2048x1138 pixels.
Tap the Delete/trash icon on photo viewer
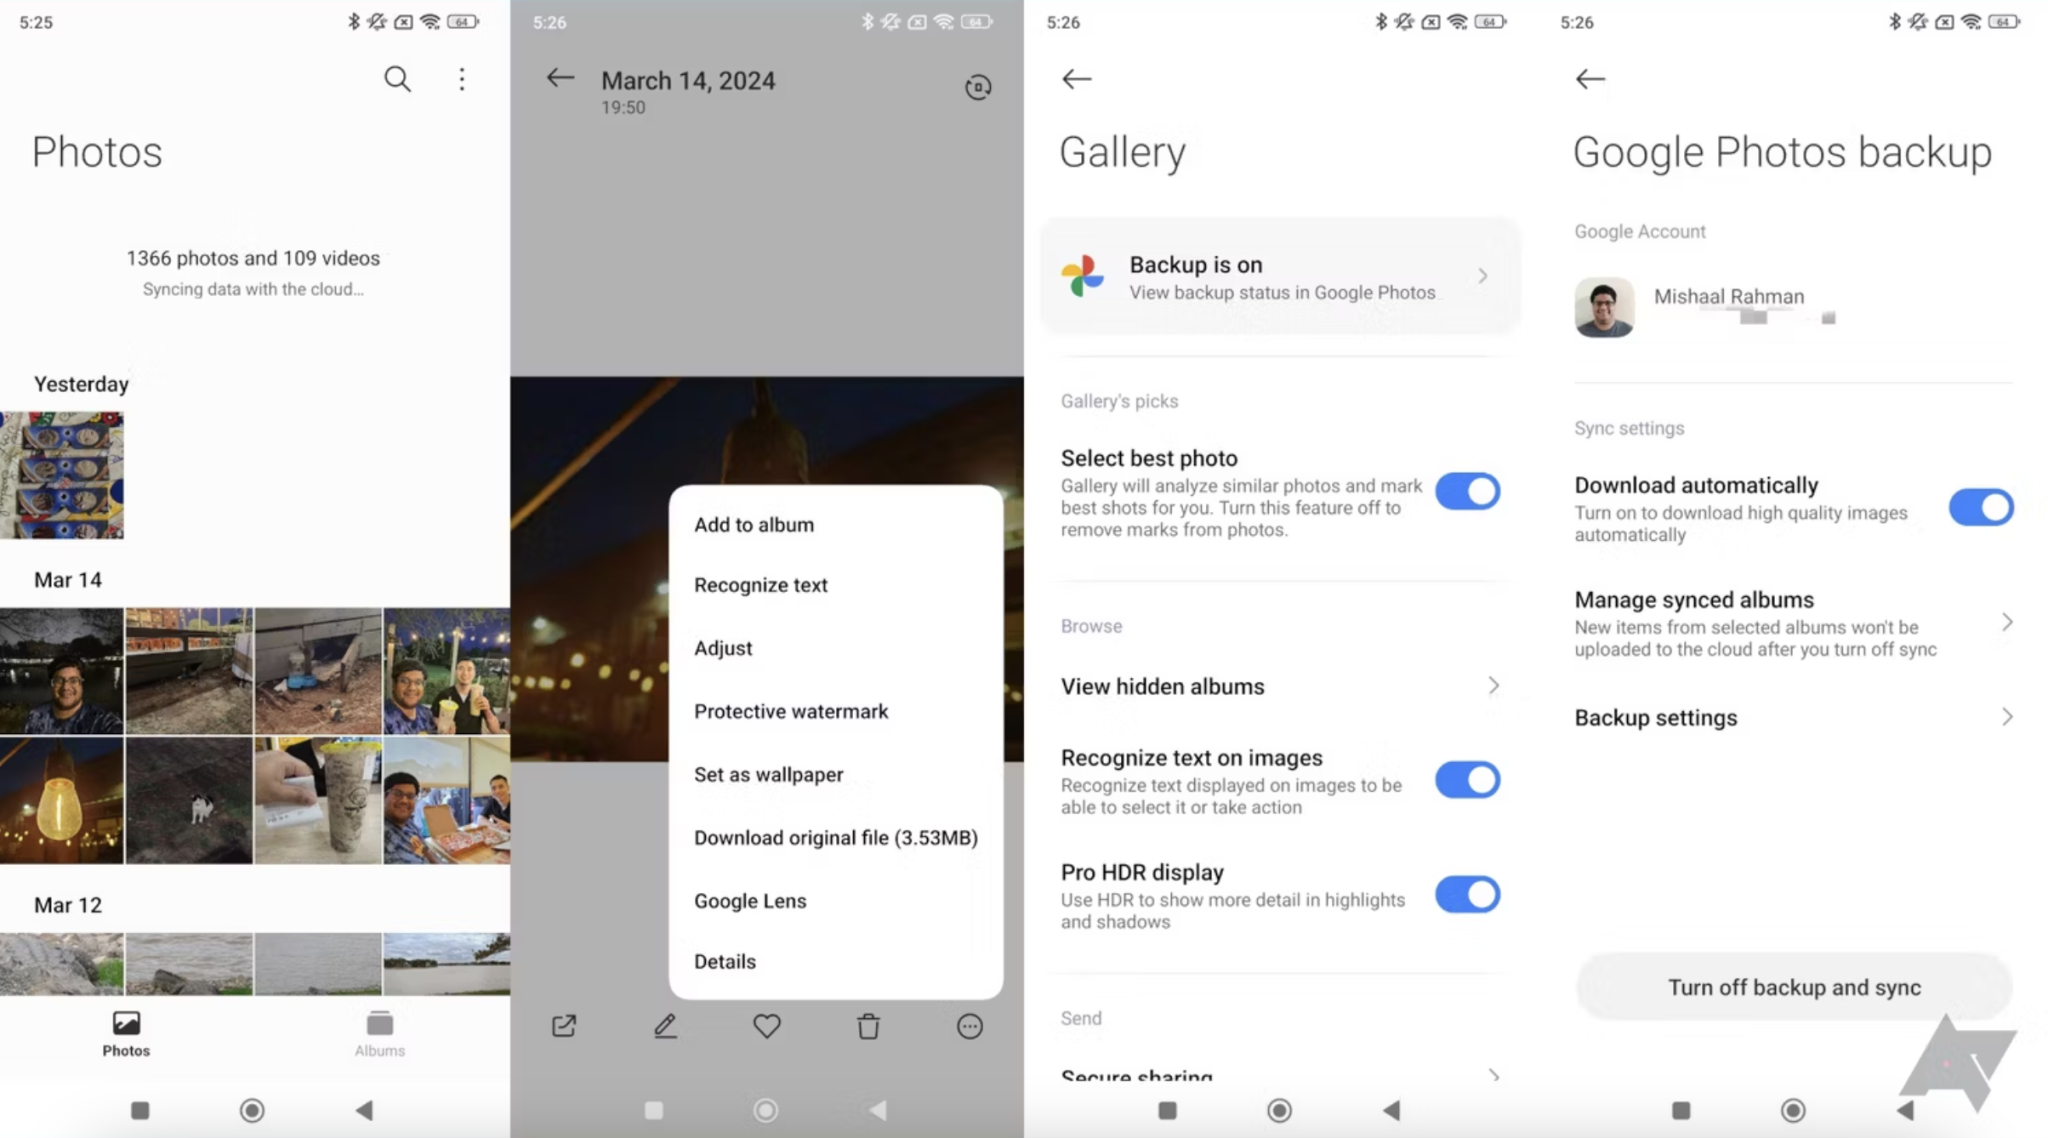(867, 1024)
